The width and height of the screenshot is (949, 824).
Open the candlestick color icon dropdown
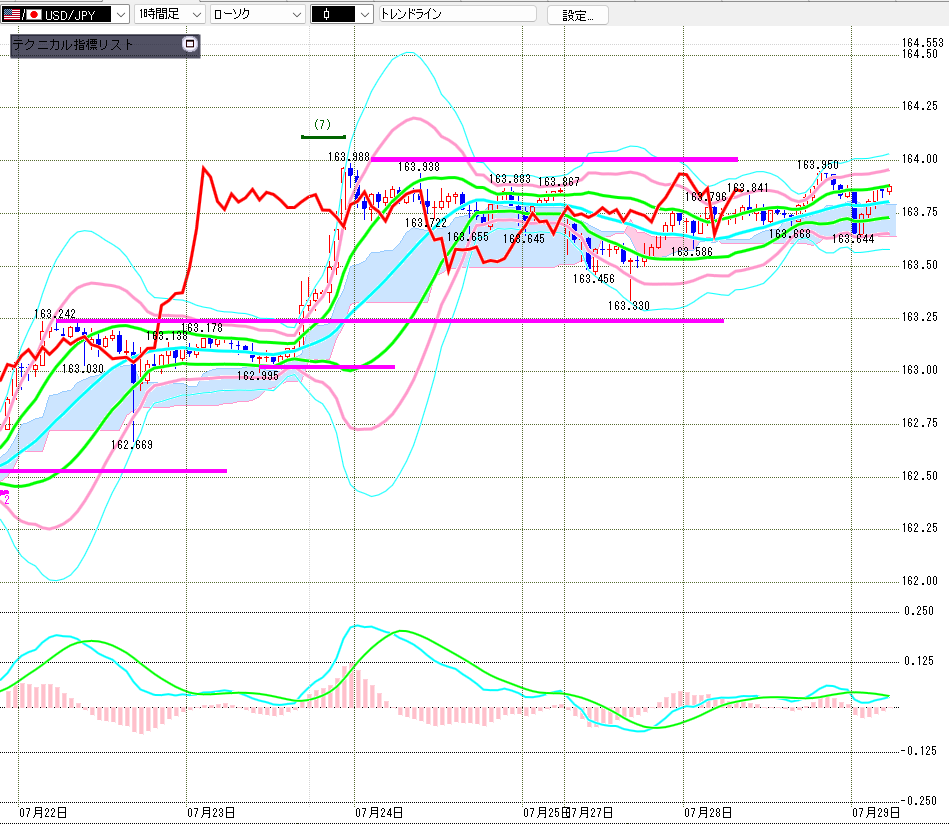(x=341, y=14)
